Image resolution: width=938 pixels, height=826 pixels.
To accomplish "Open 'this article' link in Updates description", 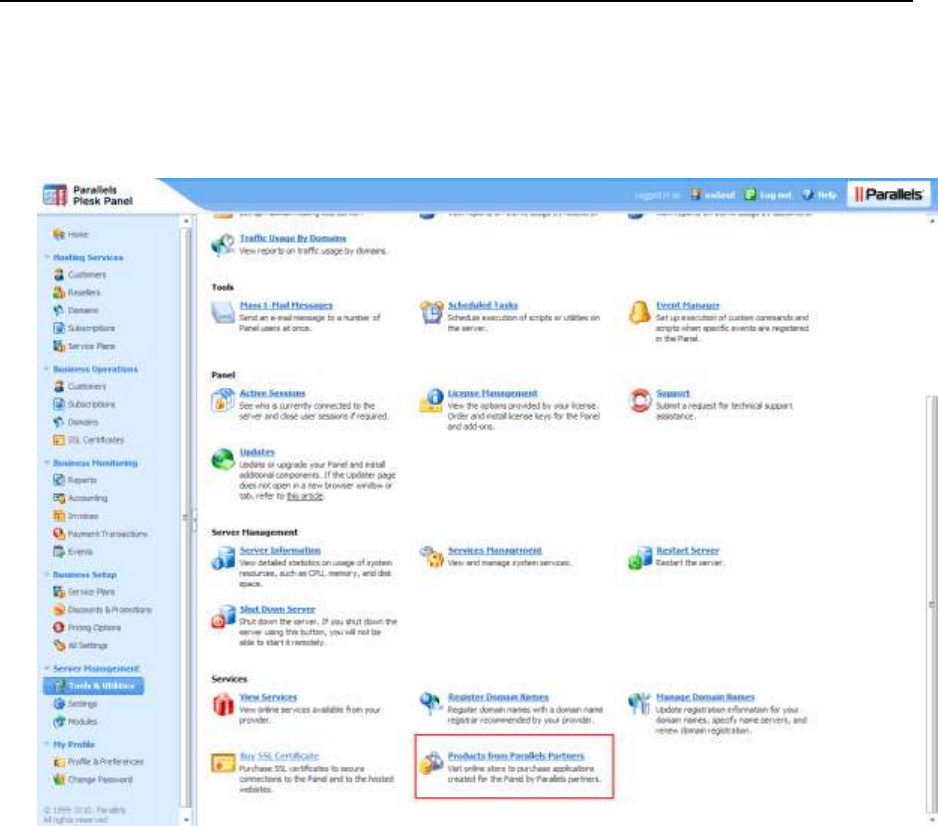I will coord(305,496).
